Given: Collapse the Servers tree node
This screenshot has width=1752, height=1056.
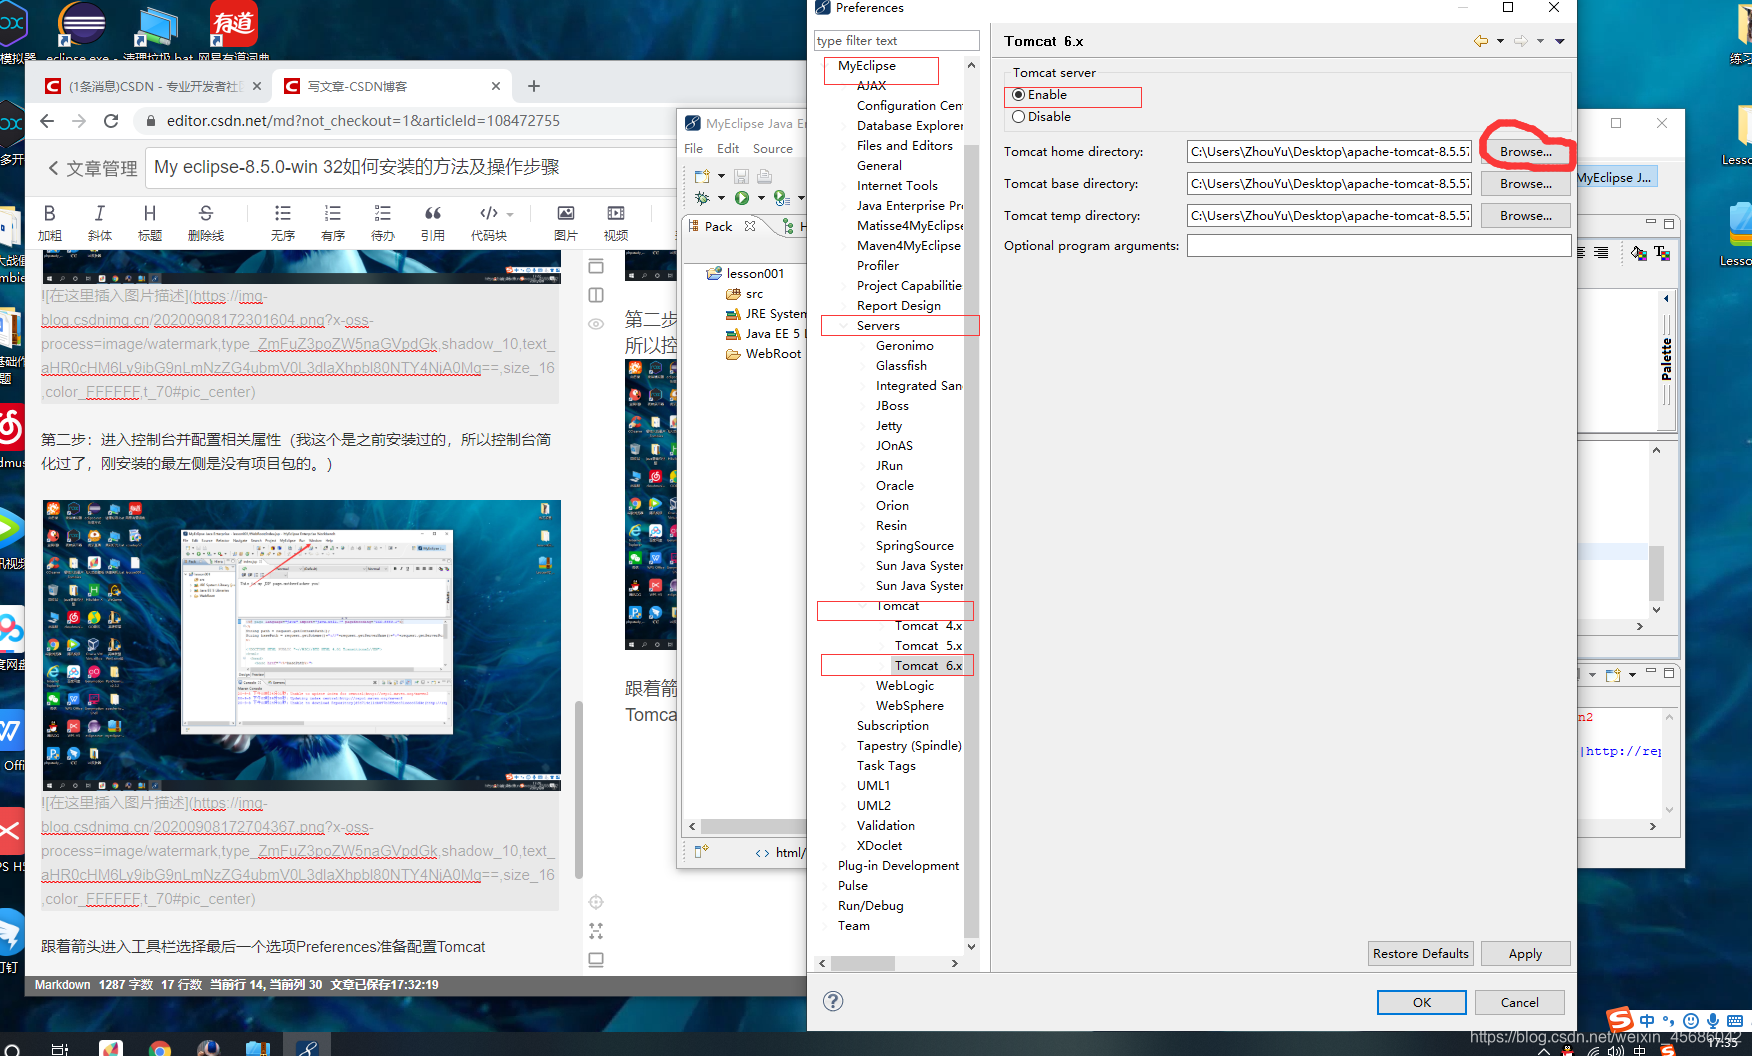Looking at the screenshot, I should pyautogui.click(x=845, y=326).
